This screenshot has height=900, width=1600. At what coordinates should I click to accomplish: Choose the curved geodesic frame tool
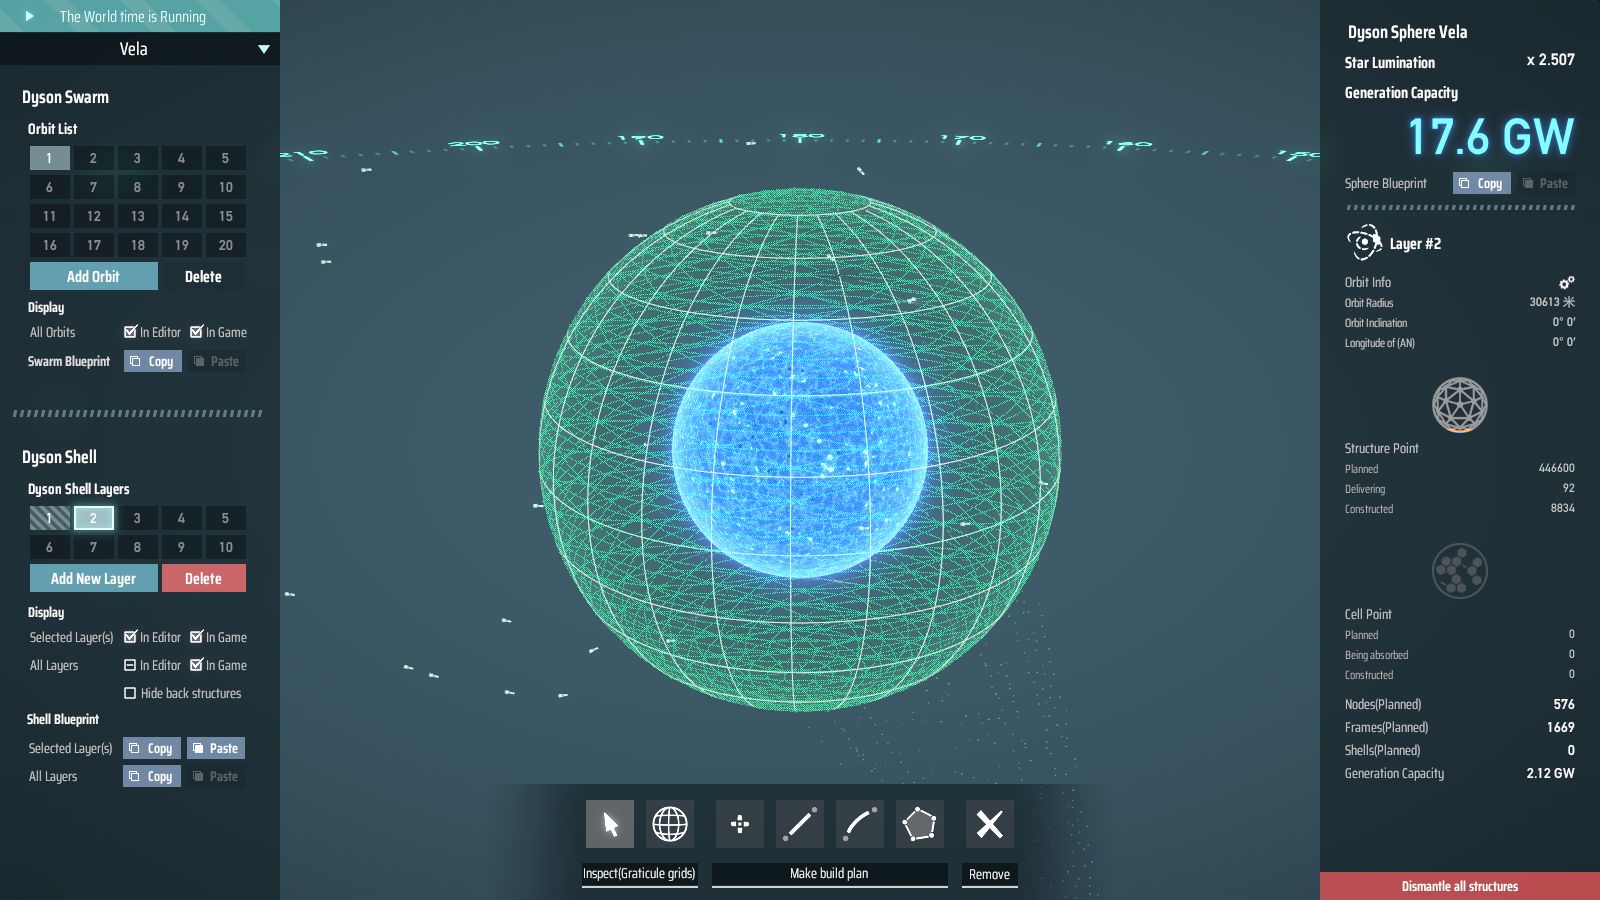coord(860,824)
